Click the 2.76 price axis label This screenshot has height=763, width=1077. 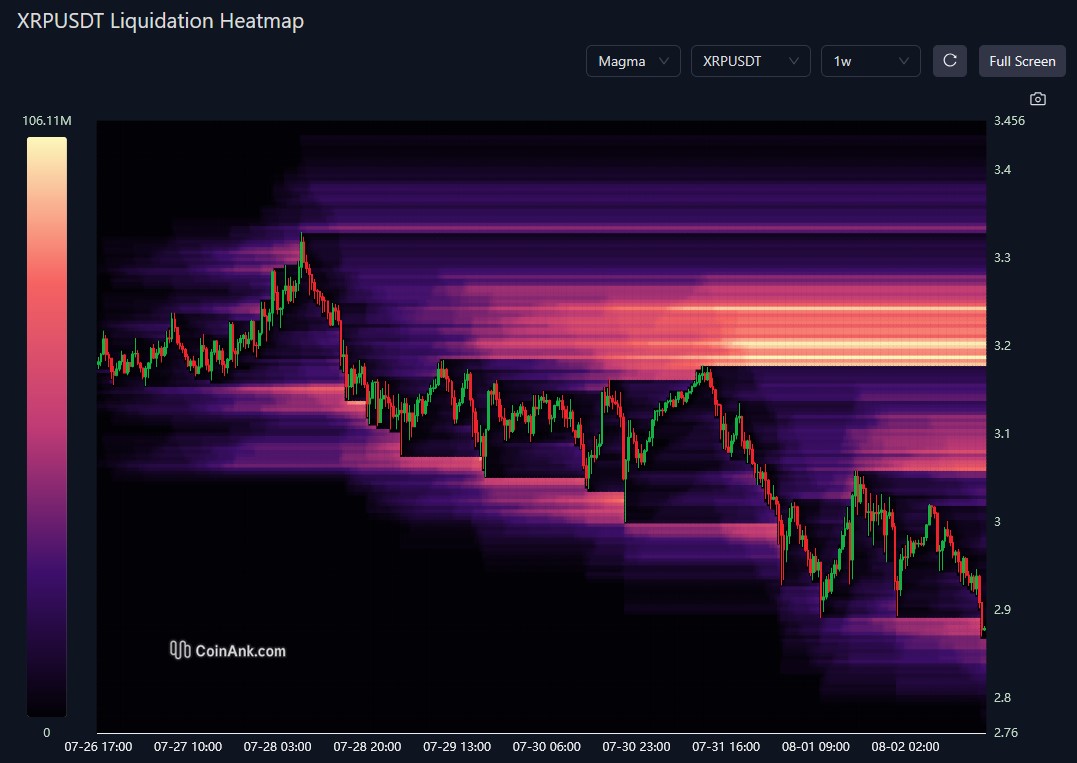[1006, 732]
